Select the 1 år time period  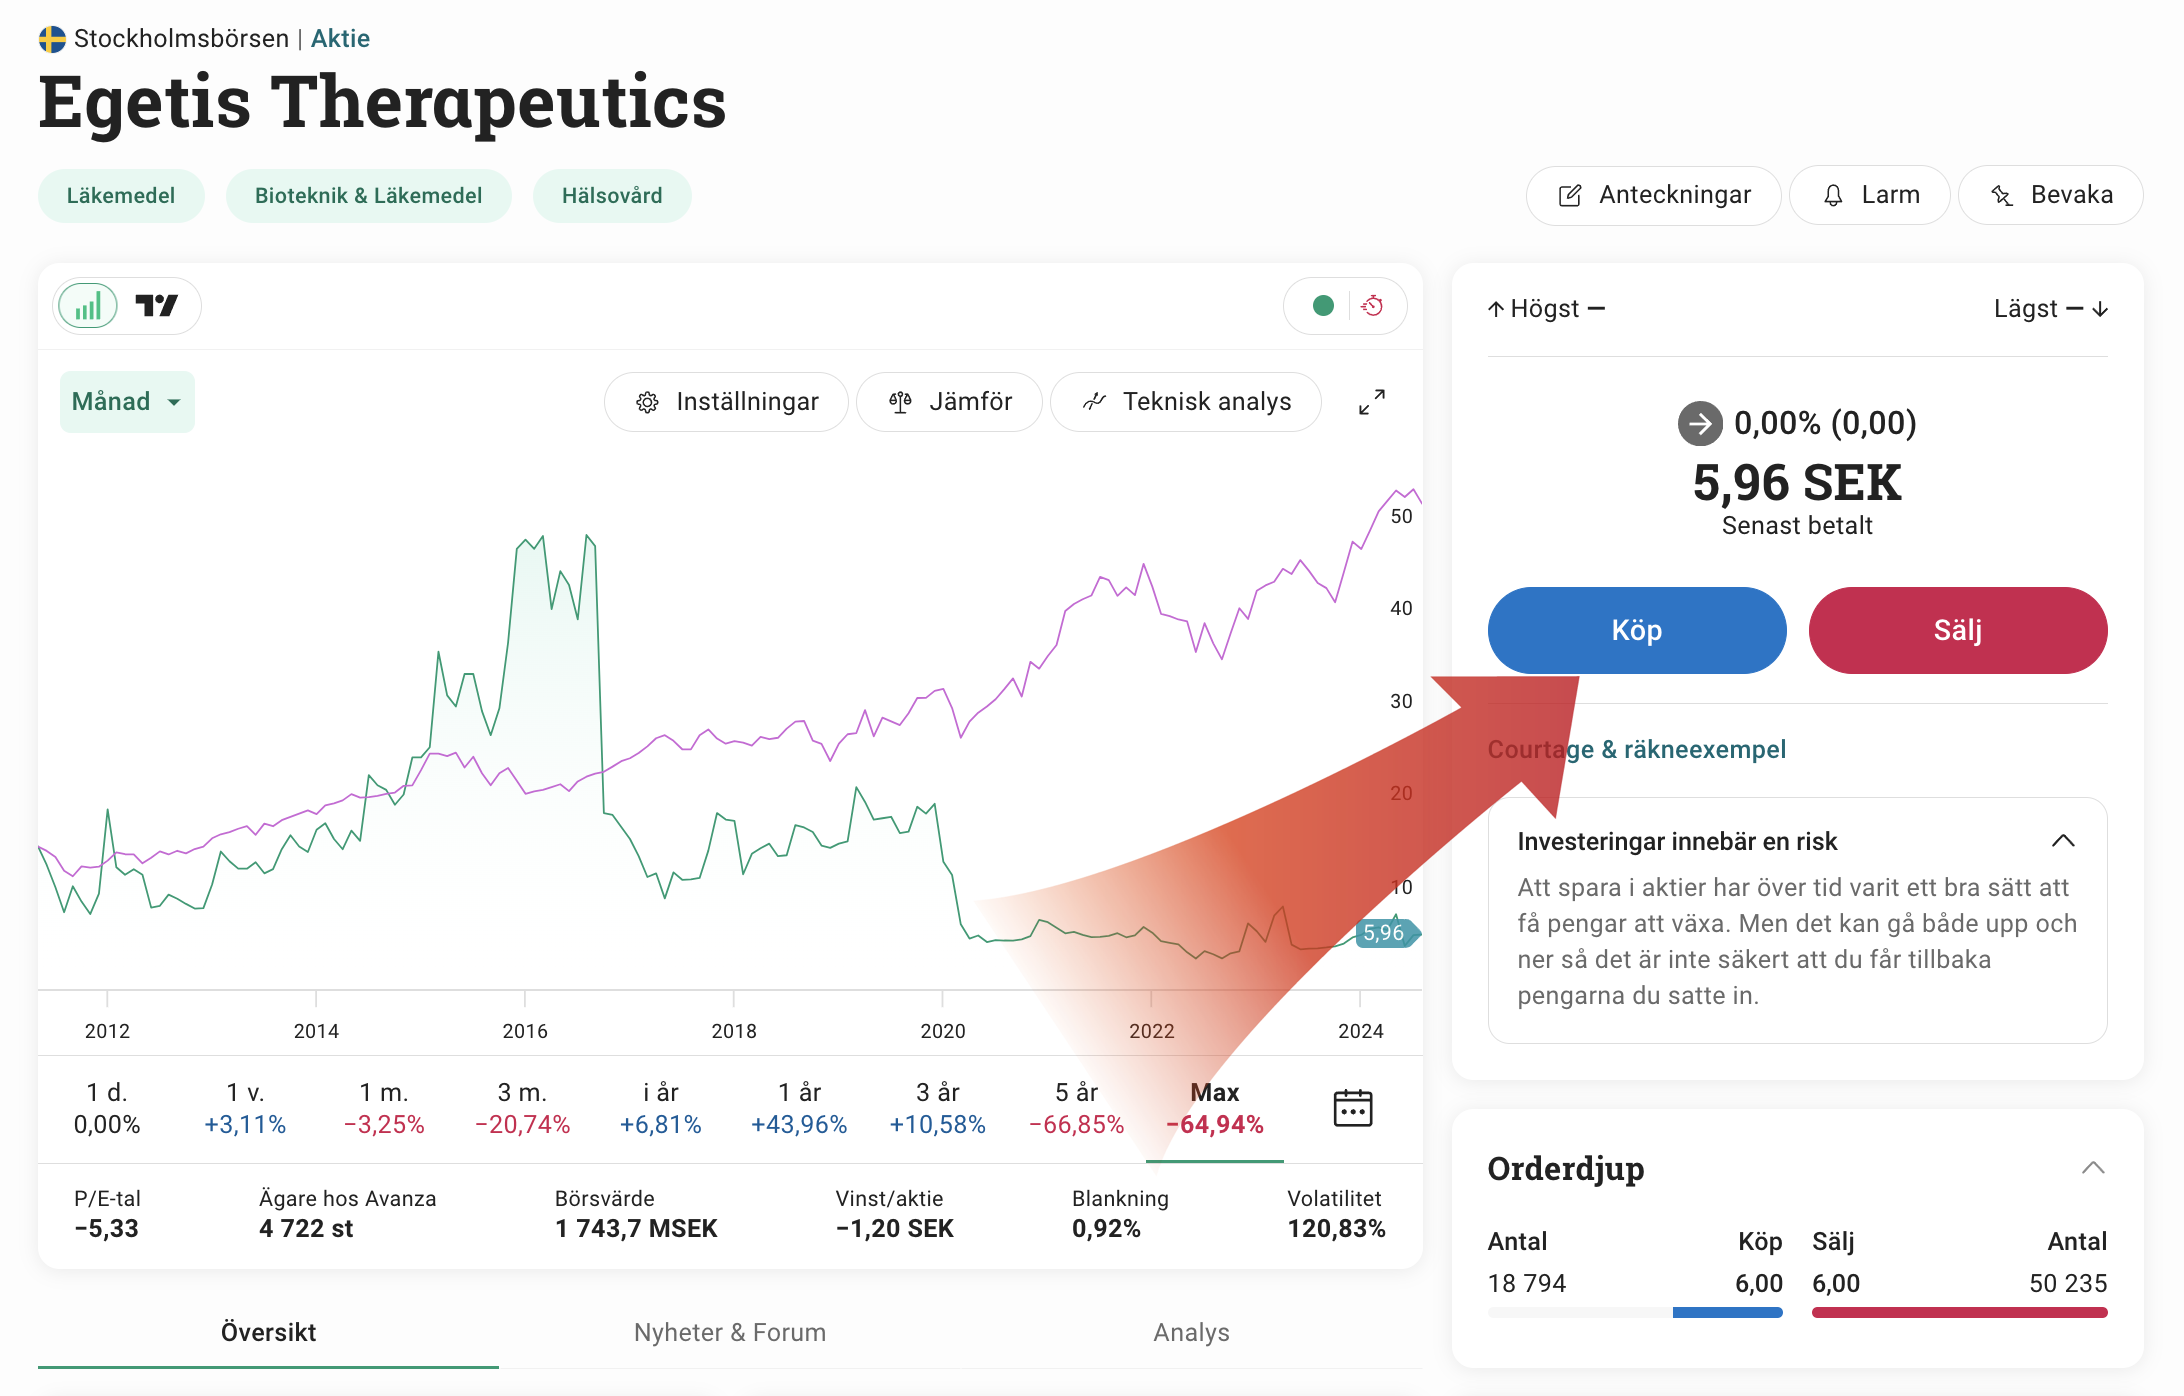click(799, 1108)
